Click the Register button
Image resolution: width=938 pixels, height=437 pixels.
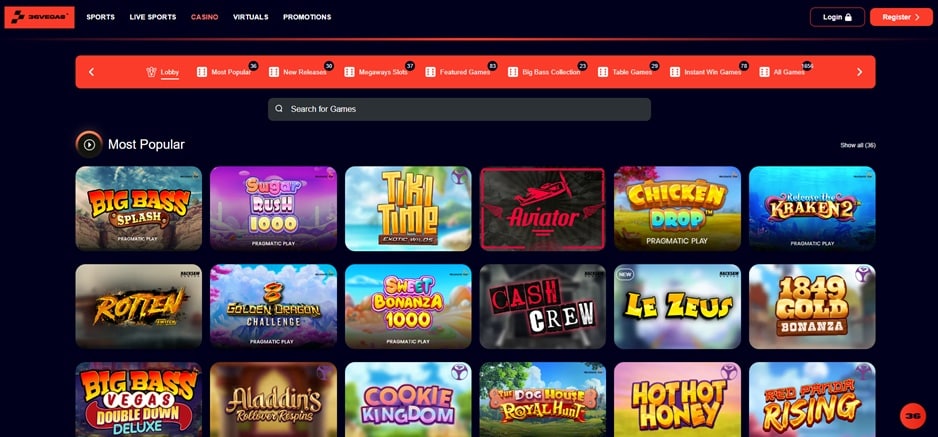point(901,17)
